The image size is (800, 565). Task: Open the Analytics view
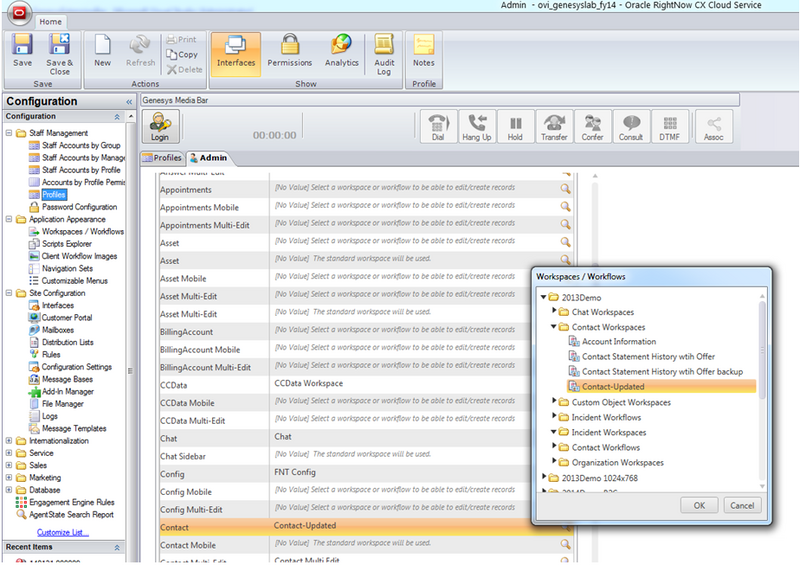[341, 50]
